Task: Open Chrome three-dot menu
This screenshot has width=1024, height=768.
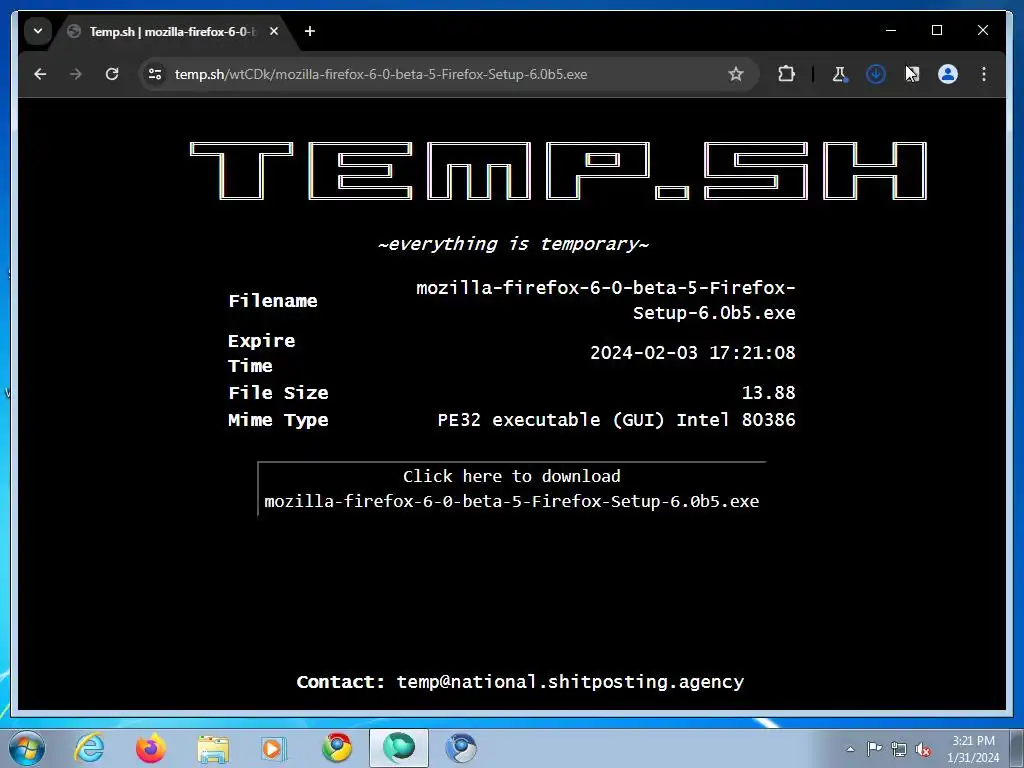Action: [984, 74]
